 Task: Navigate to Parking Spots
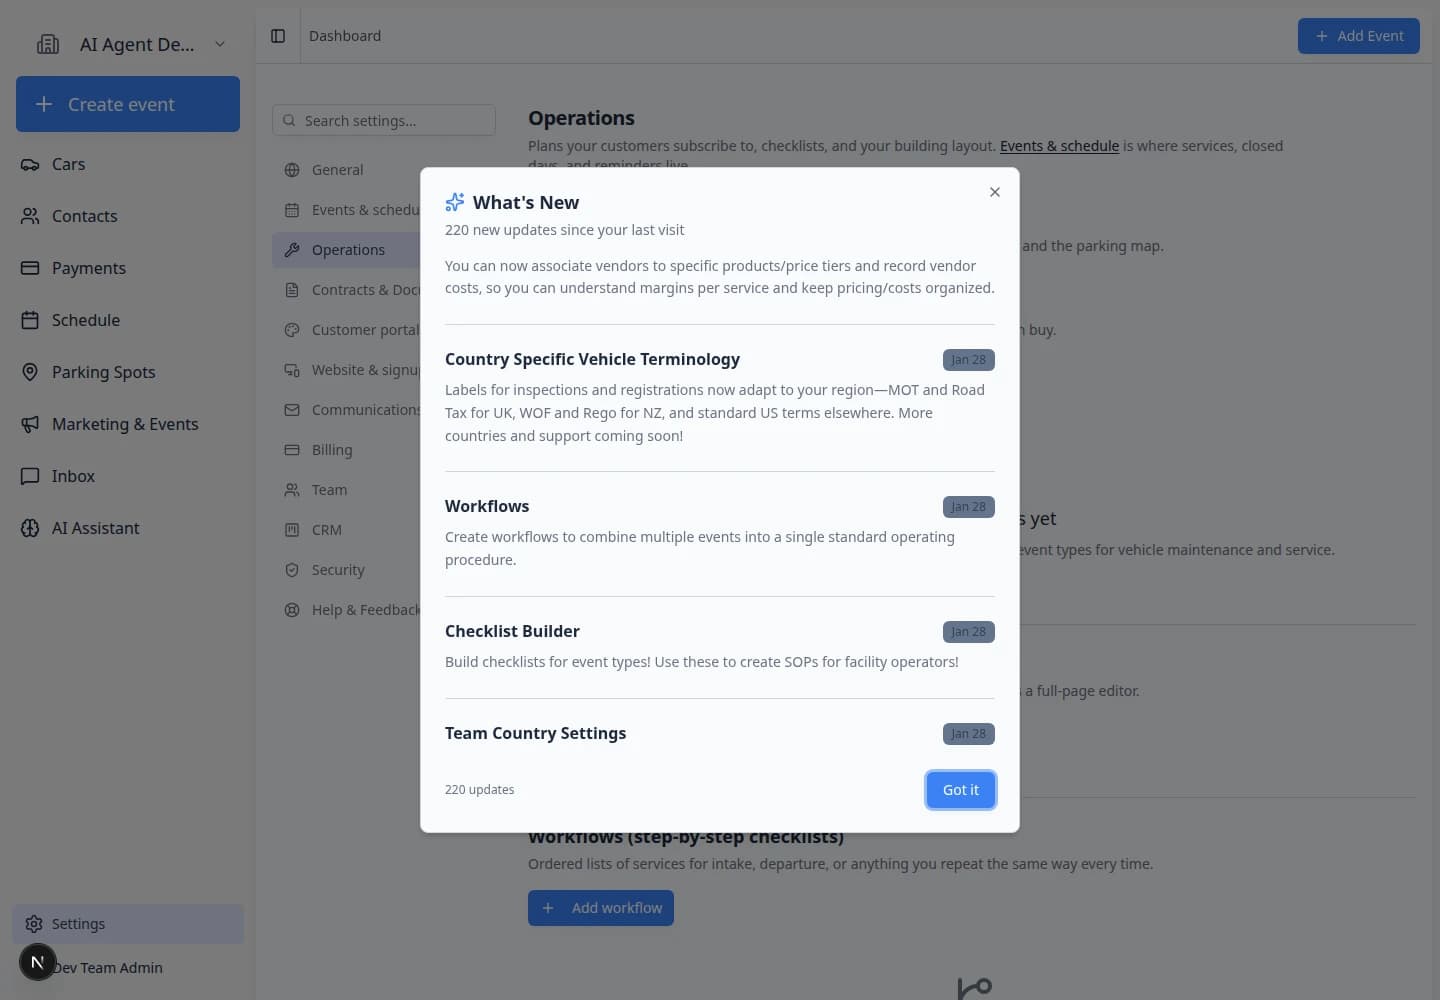[128, 372]
